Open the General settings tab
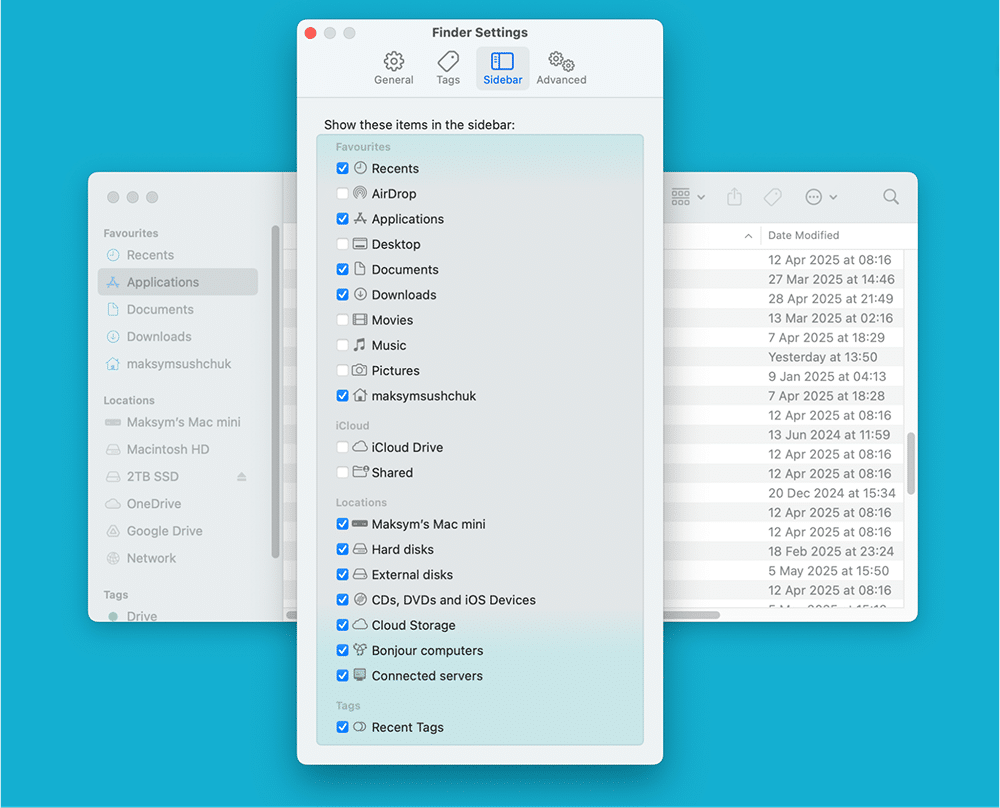The image size is (1000, 808). point(393,68)
